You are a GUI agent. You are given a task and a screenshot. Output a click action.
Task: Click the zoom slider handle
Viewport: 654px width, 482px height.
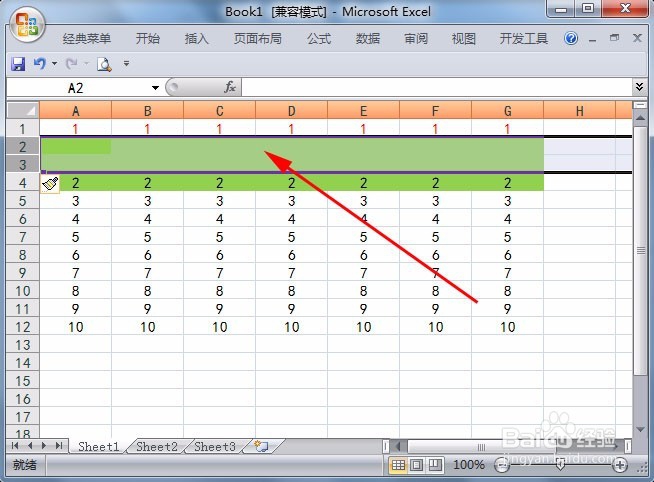click(561, 465)
